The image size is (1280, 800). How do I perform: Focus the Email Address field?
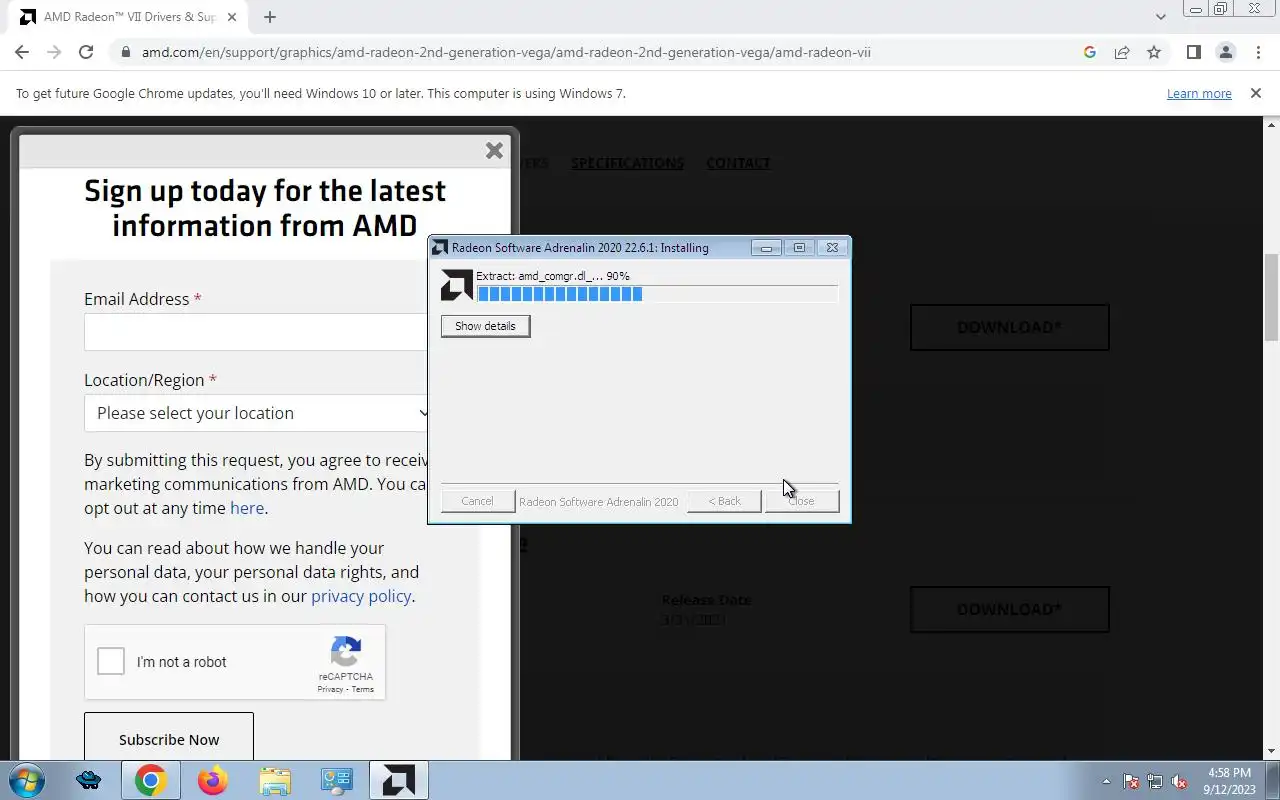[257, 332]
